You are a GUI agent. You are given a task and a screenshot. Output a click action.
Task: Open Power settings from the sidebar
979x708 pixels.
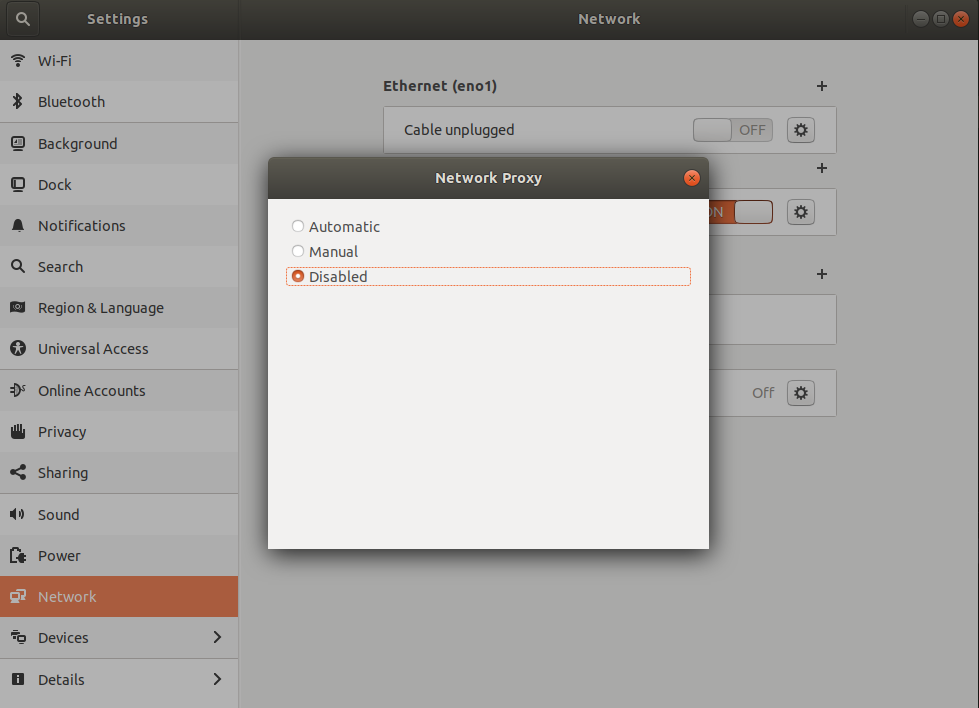click(x=59, y=555)
